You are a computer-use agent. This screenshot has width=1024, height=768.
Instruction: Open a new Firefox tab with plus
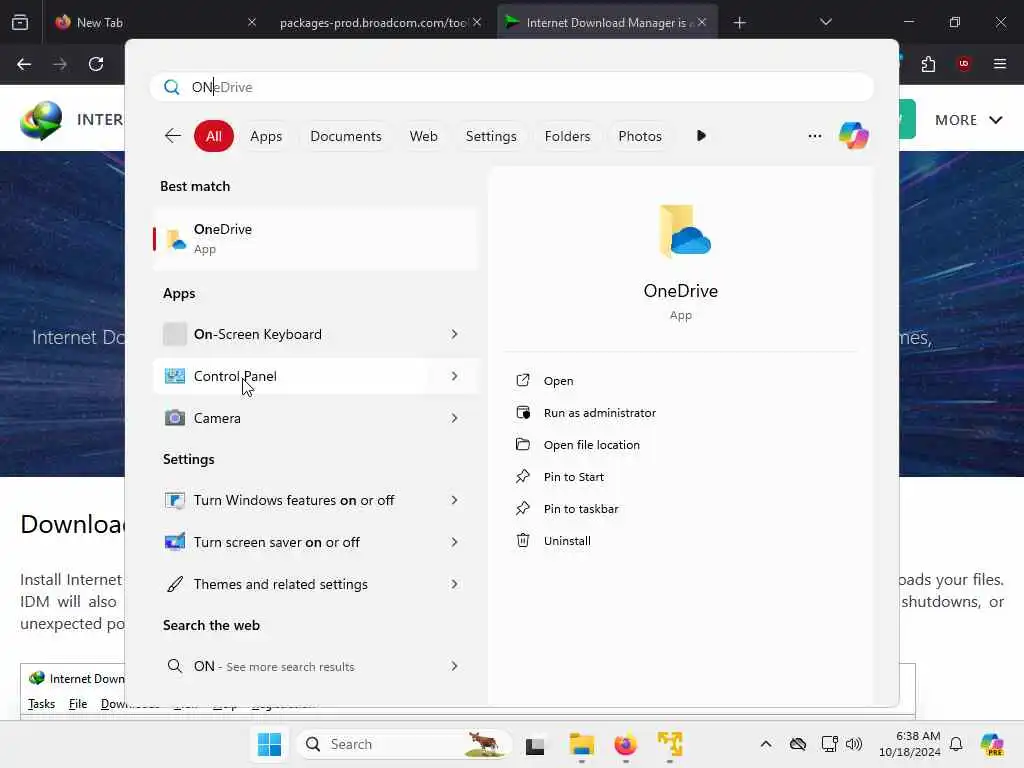[x=739, y=23]
